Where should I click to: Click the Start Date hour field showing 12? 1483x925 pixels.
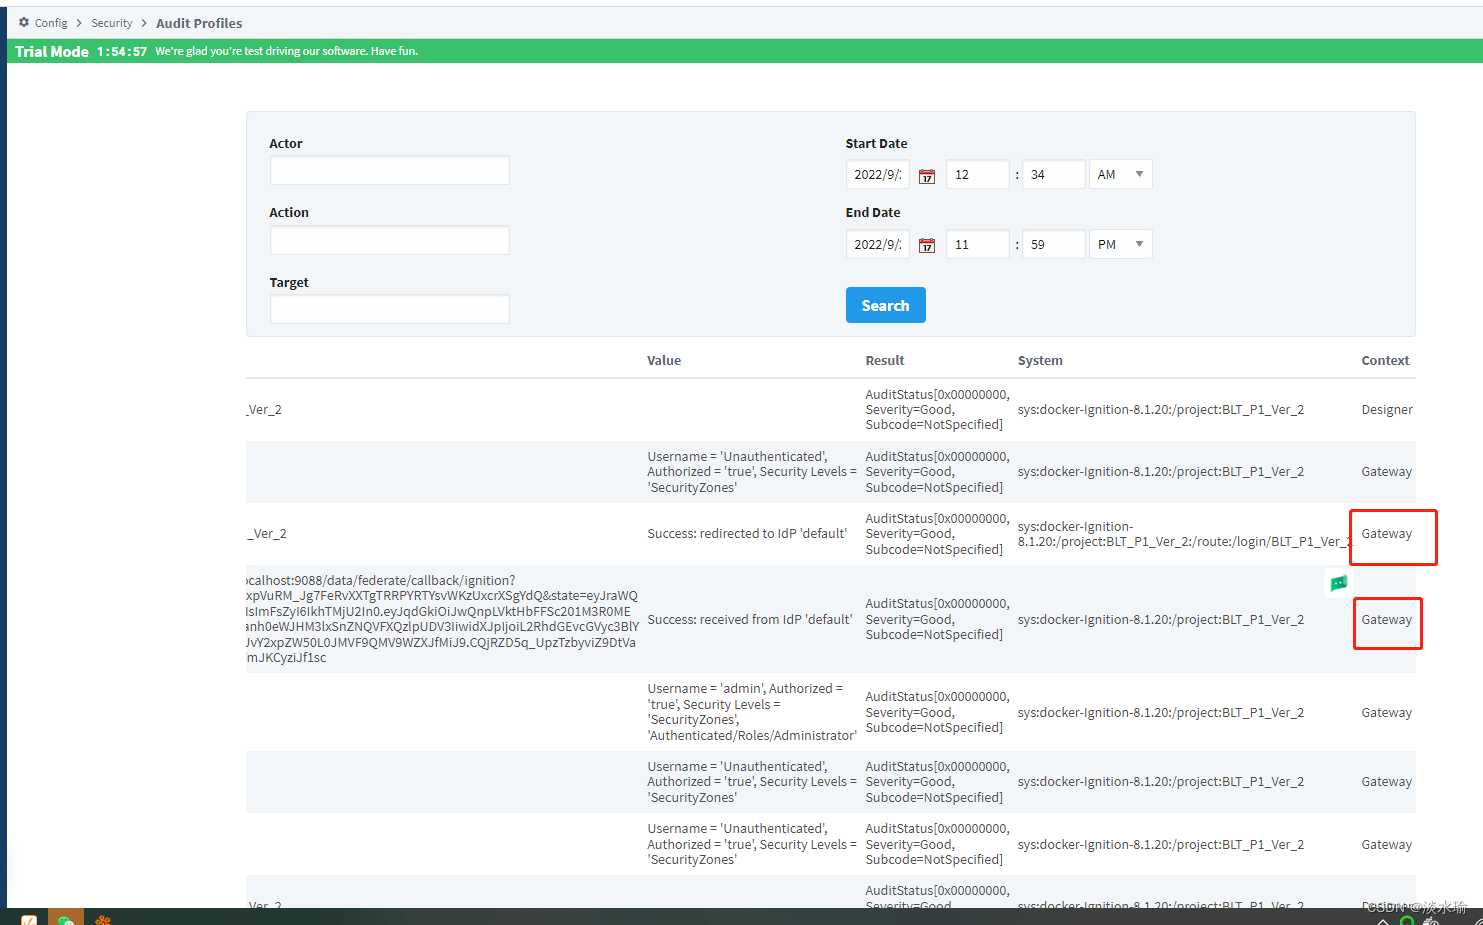[977, 174]
